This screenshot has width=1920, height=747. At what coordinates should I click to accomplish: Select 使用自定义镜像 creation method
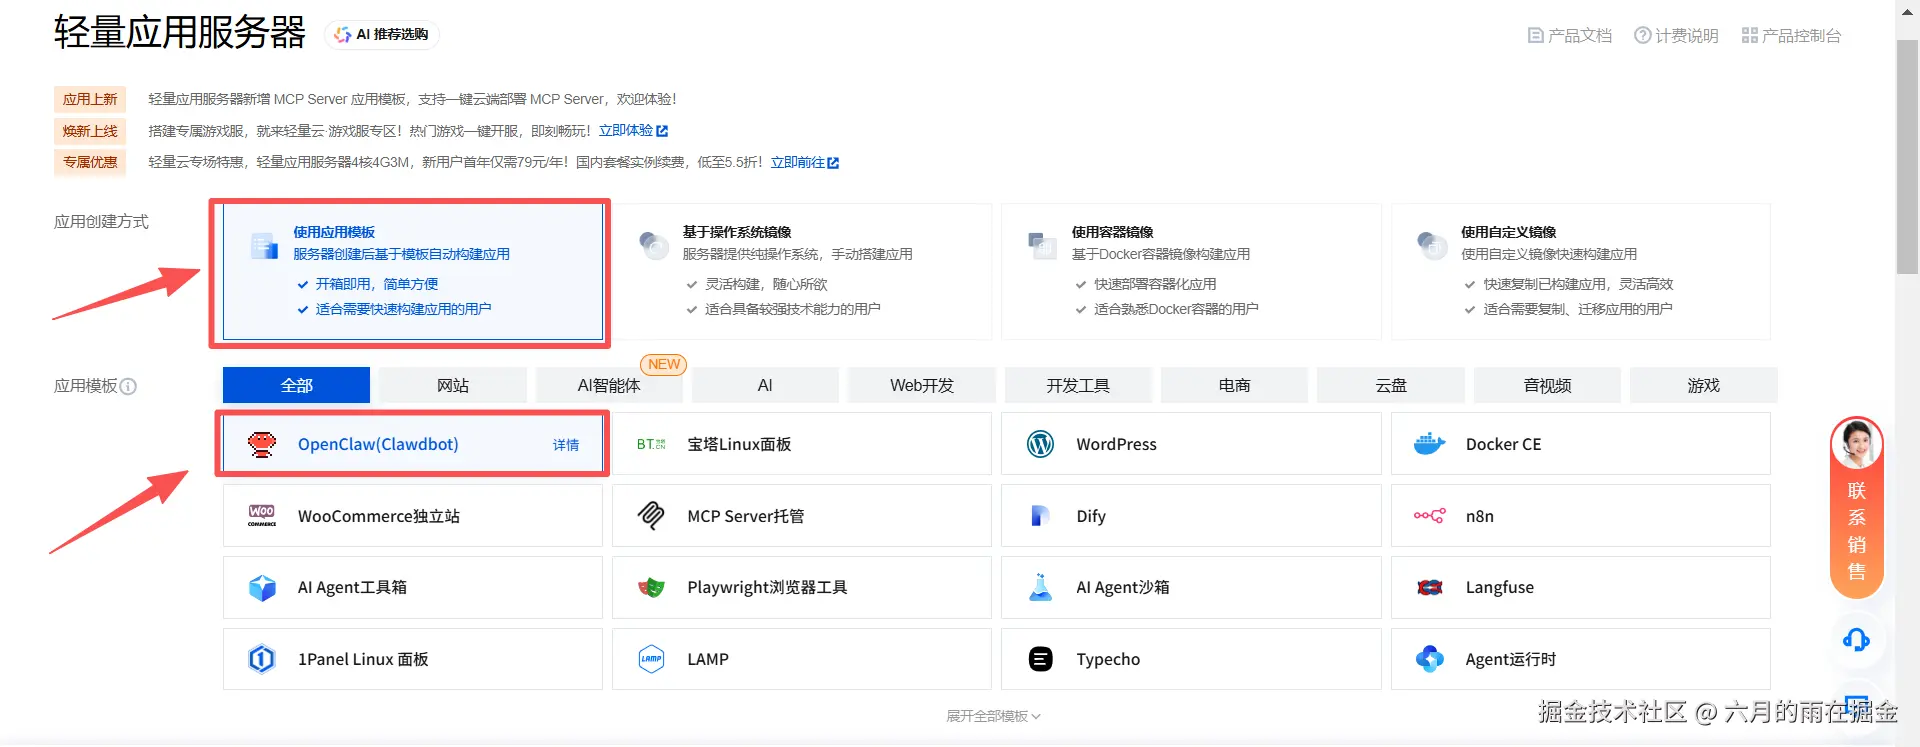[x=1581, y=272]
